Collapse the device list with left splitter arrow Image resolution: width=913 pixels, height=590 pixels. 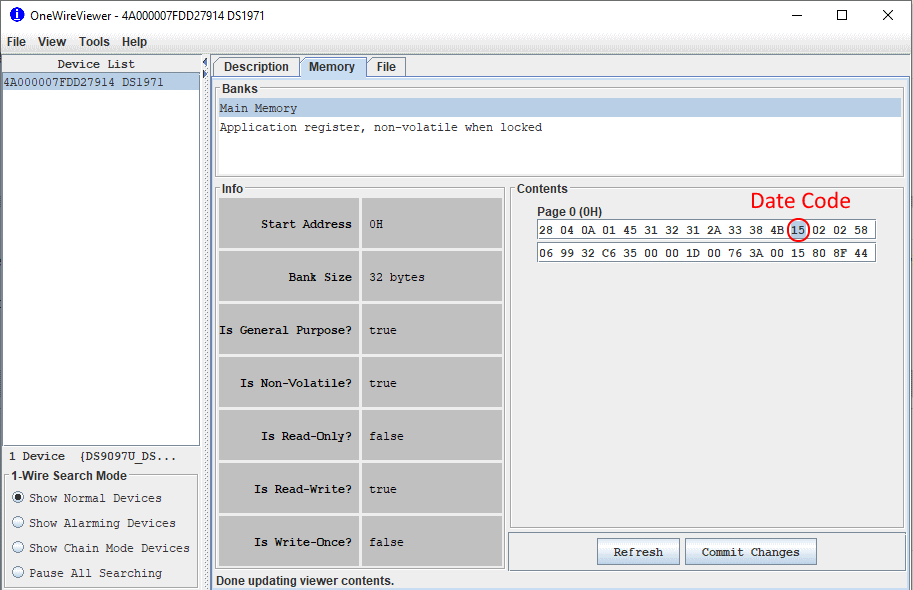tap(205, 62)
